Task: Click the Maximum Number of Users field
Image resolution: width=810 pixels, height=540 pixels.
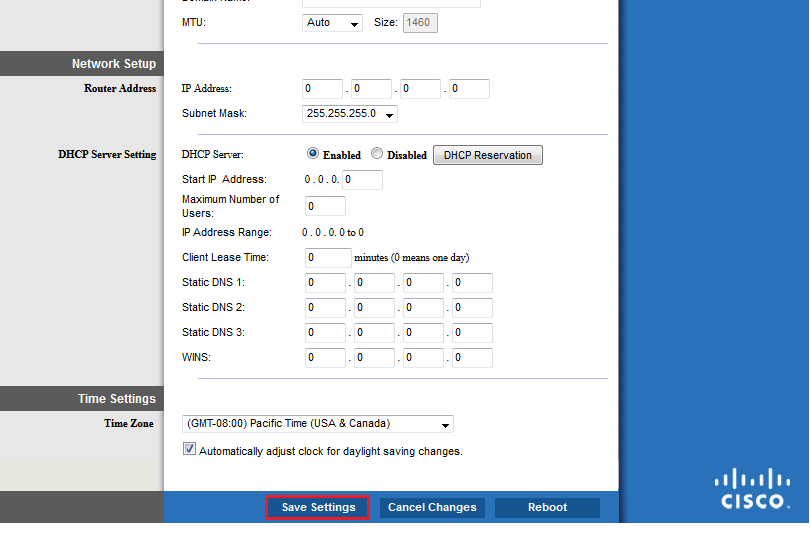Action: click(x=325, y=206)
